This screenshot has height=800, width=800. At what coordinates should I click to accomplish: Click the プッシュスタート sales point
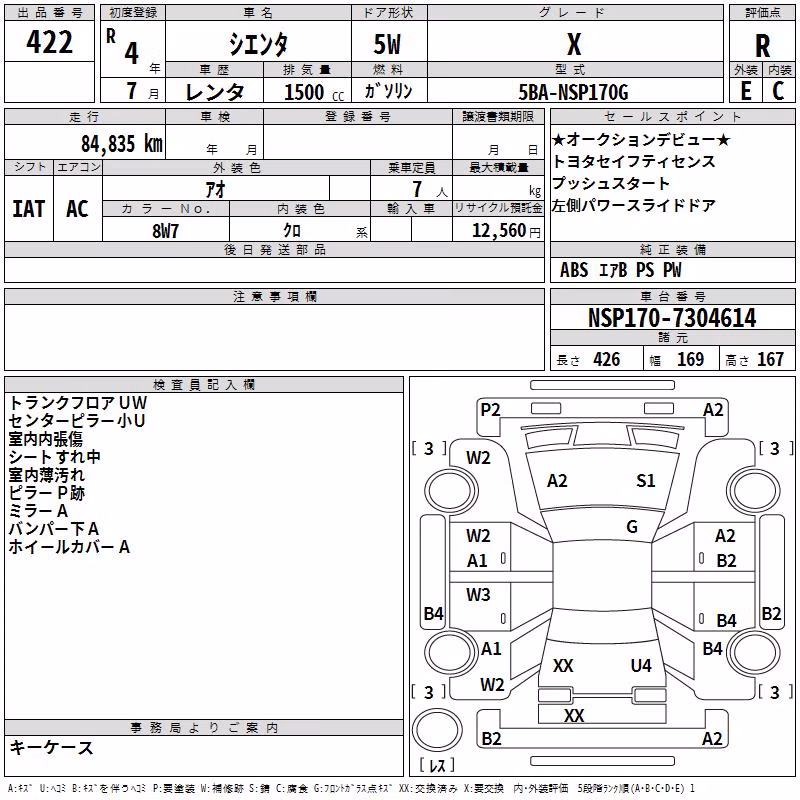click(x=611, y=183)
